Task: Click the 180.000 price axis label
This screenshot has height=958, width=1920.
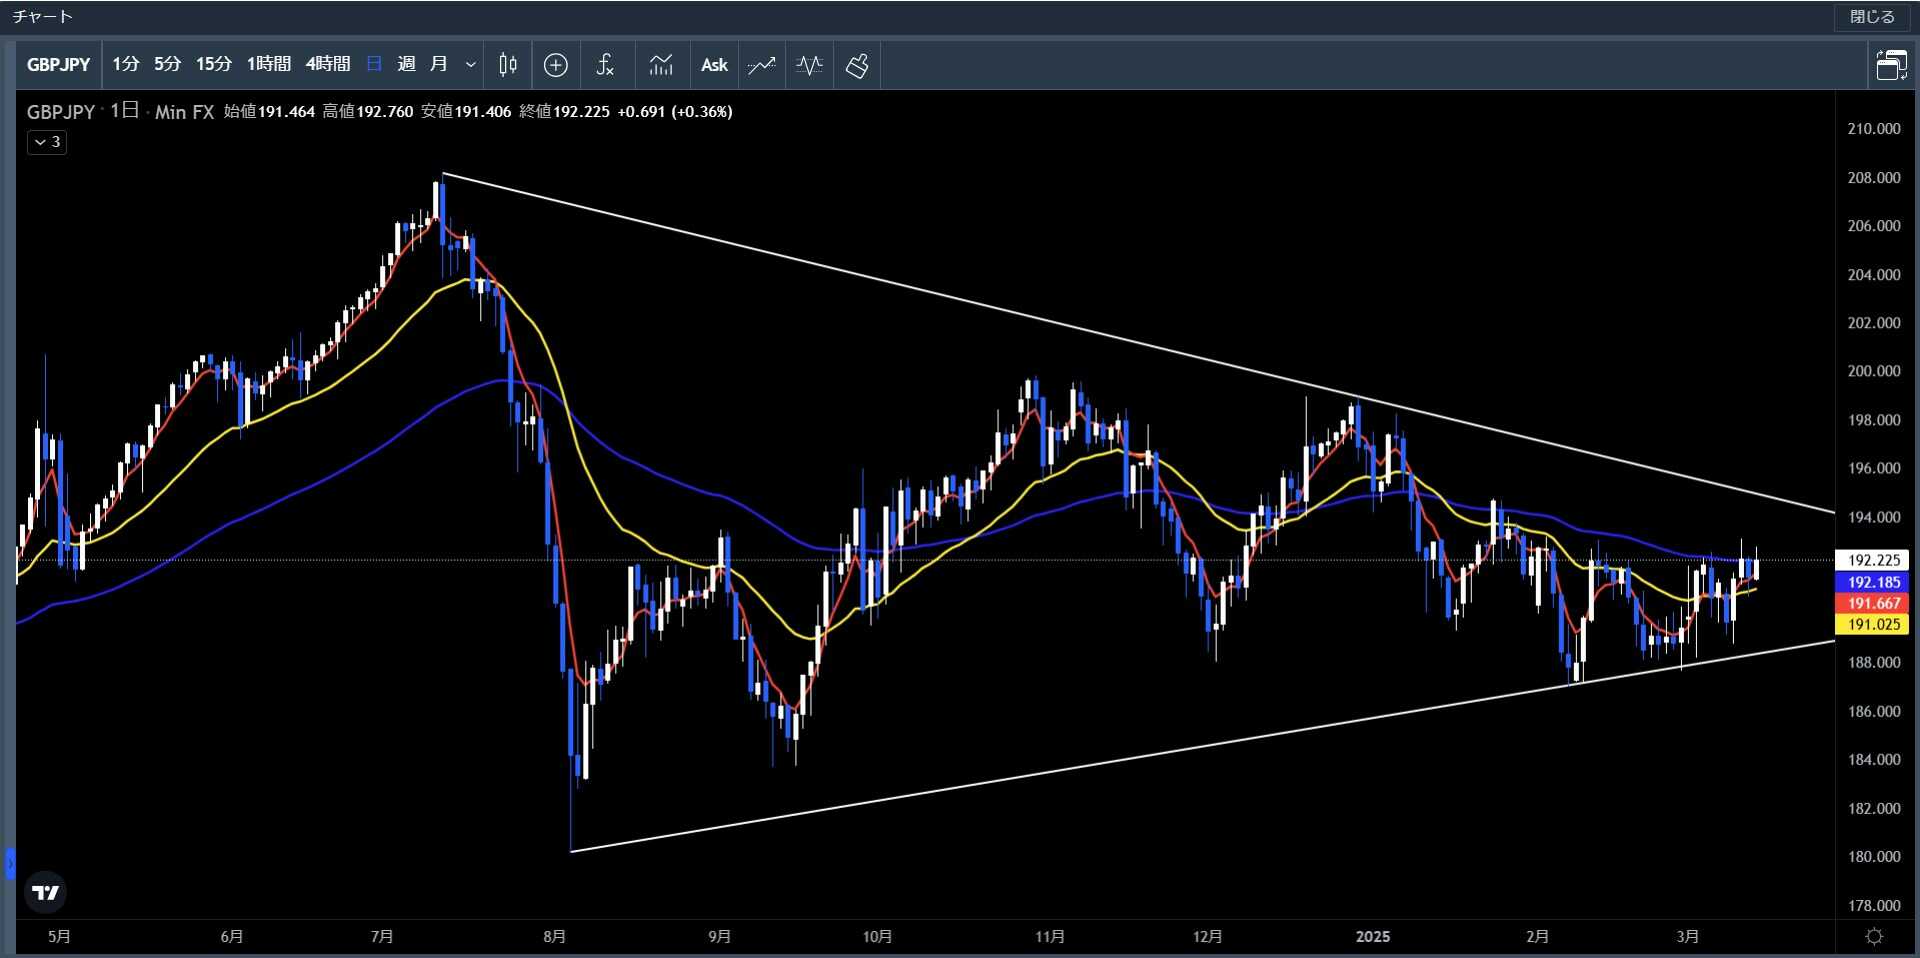Action: (1873, 857)
